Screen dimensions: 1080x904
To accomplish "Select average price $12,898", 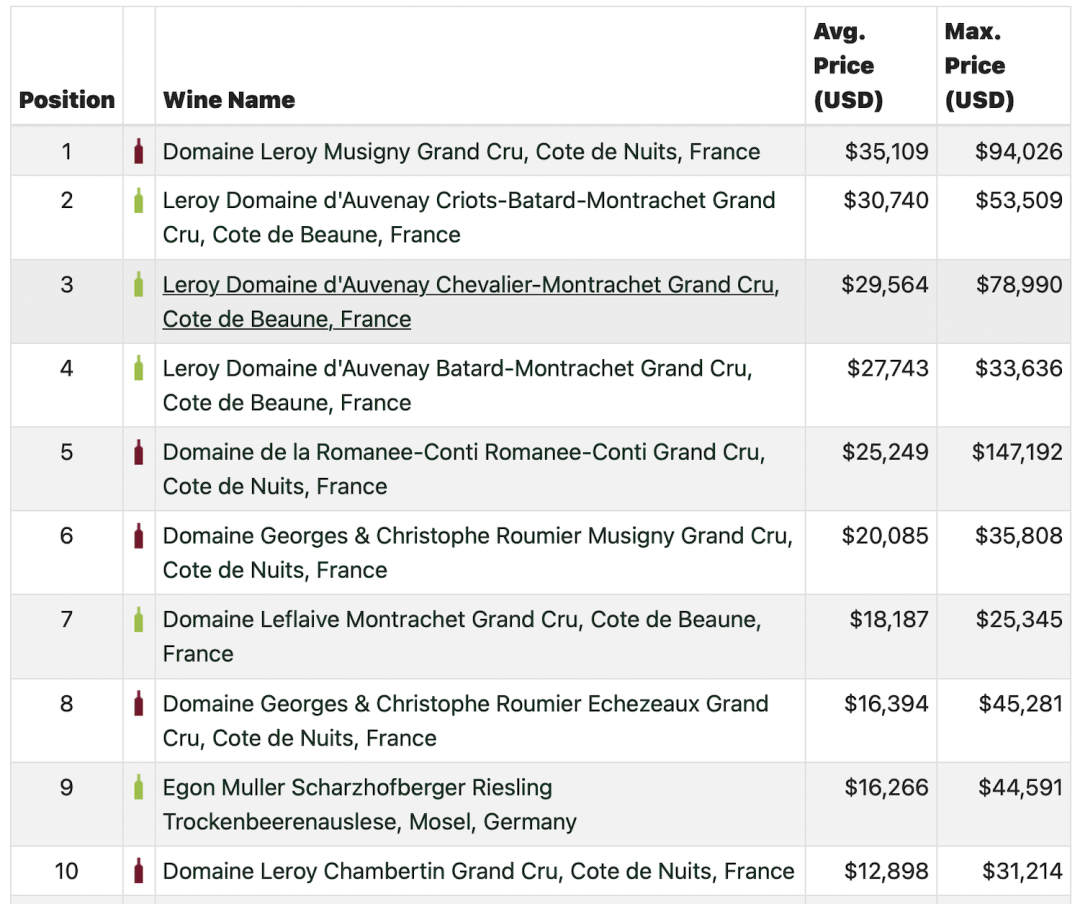I will pyautogui.click(x=886, y=871).
